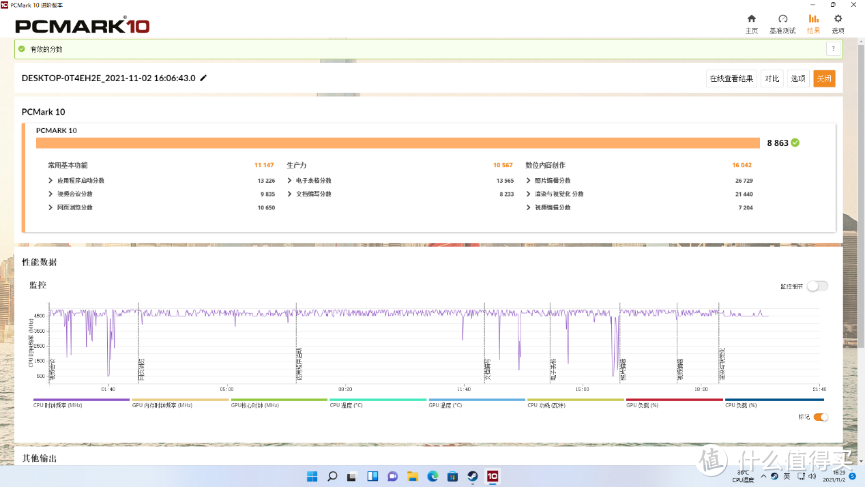This screenshot has width=865, height=487.
Task: Open Task View in the taskbar
Action: coord(352,476)
